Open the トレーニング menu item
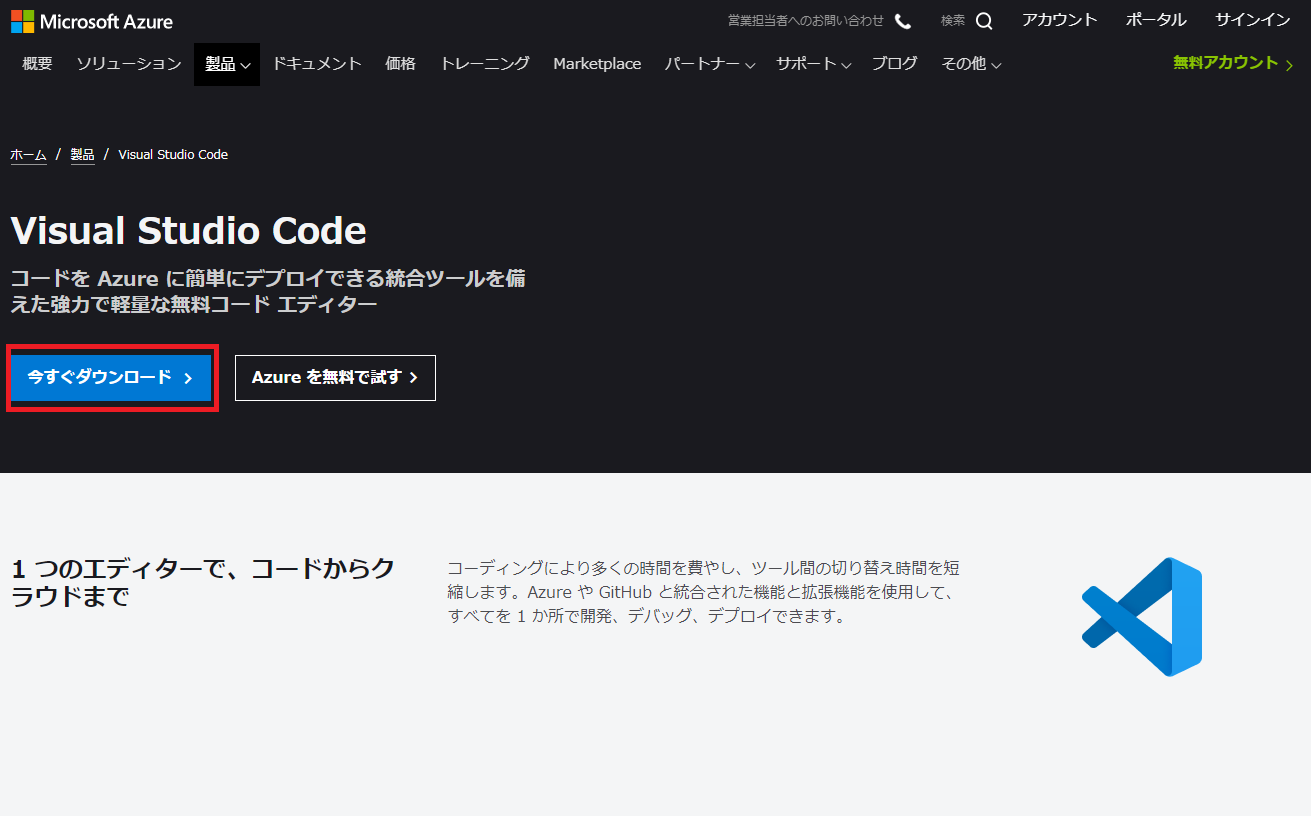1311x823 pixels. [485, 64]
